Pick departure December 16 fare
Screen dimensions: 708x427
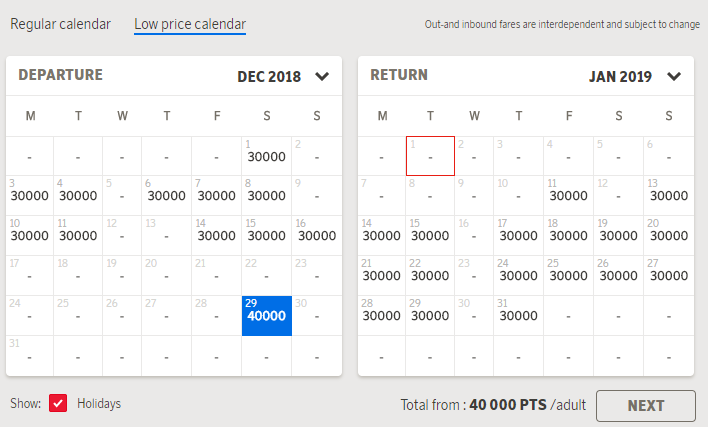tap(316, 236)
